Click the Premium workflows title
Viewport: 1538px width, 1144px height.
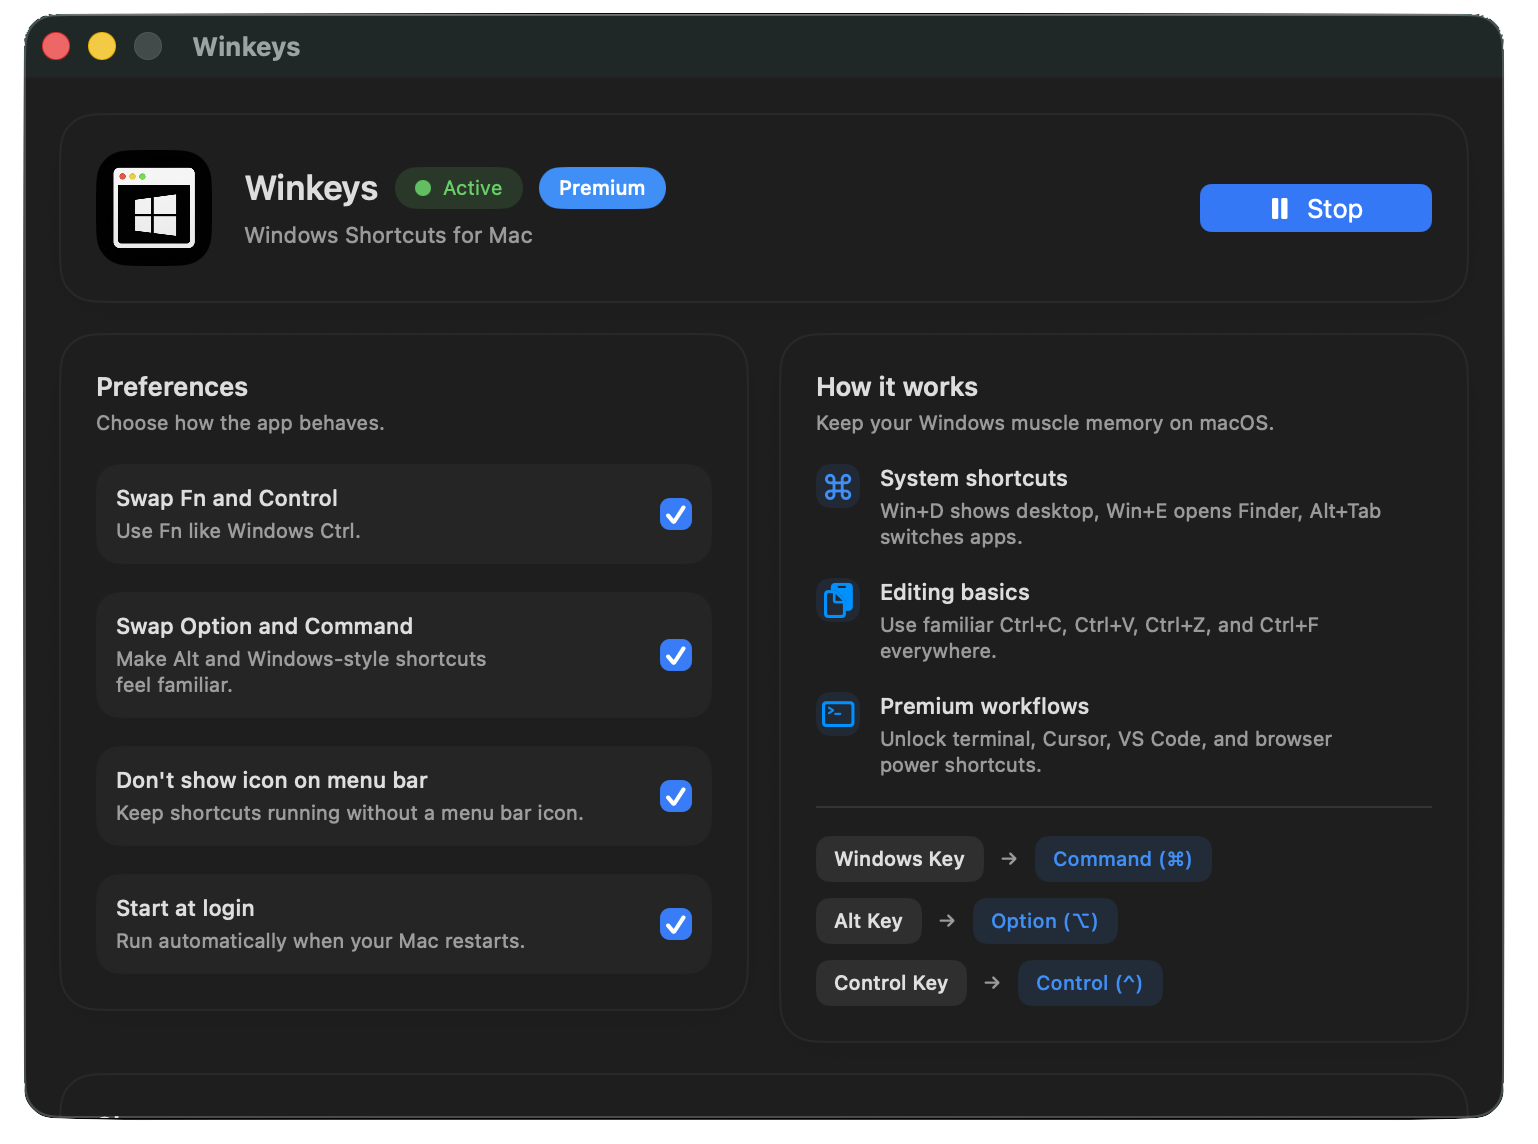tap(985, 706)
